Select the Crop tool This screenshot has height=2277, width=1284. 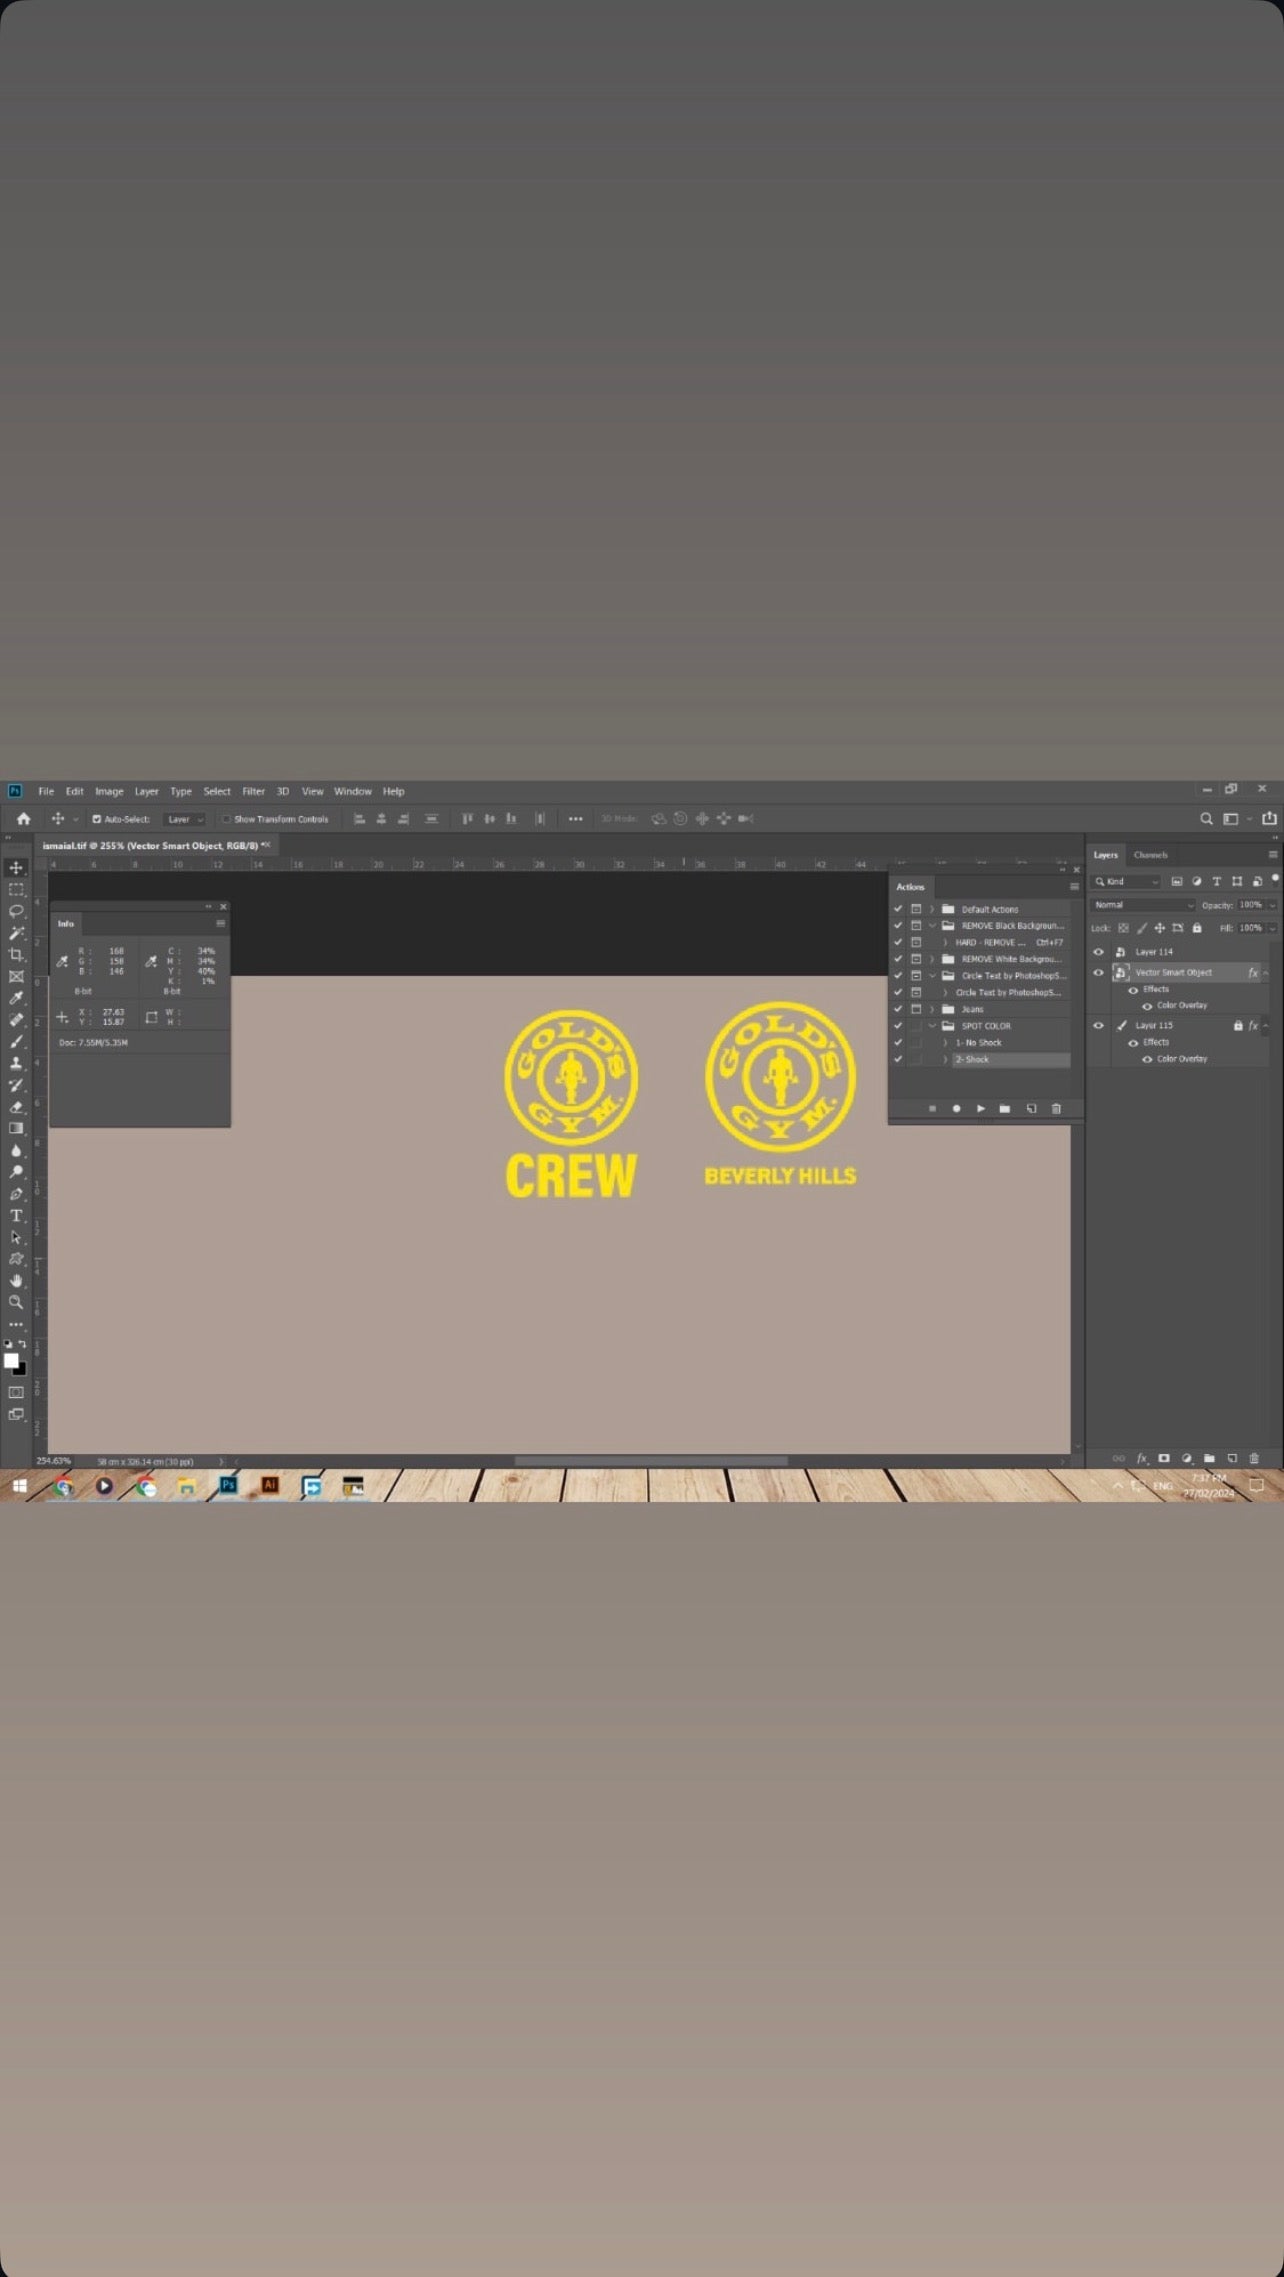[16, 955]
